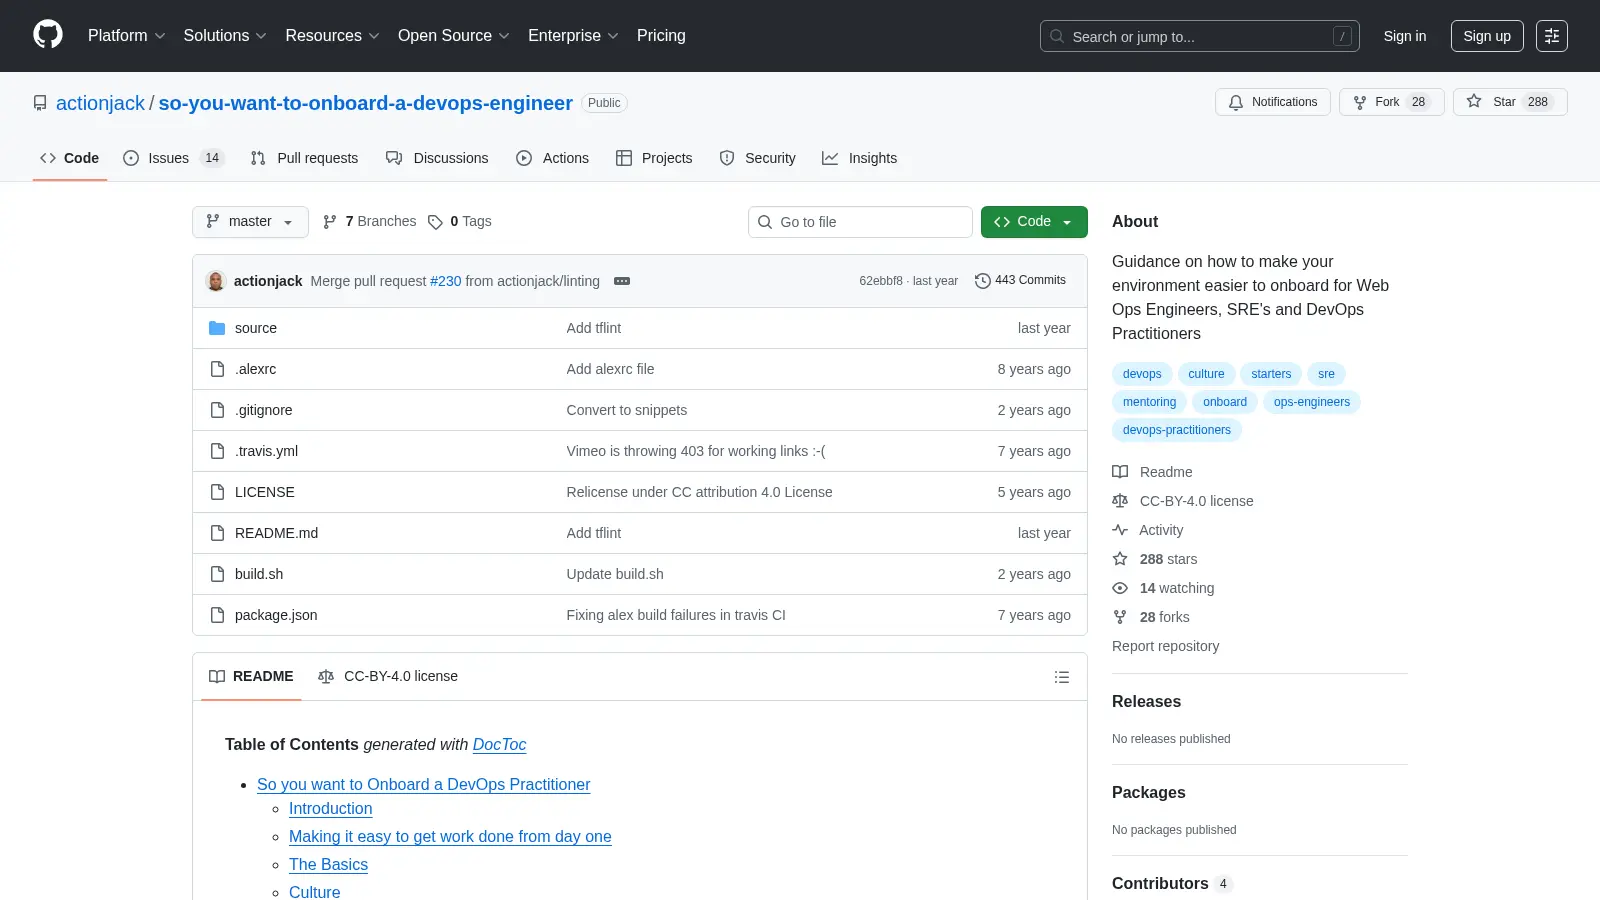Open the Discussions tab
1600x900 pixels.
[x=437, y=158]
